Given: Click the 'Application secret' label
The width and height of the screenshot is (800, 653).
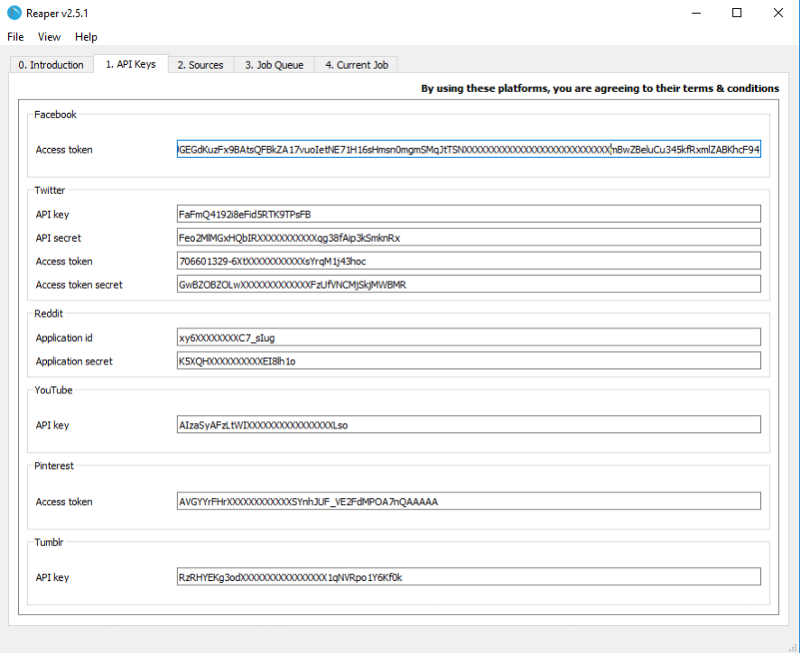Looking at the screenshot, I should click(x=74, y=361).
